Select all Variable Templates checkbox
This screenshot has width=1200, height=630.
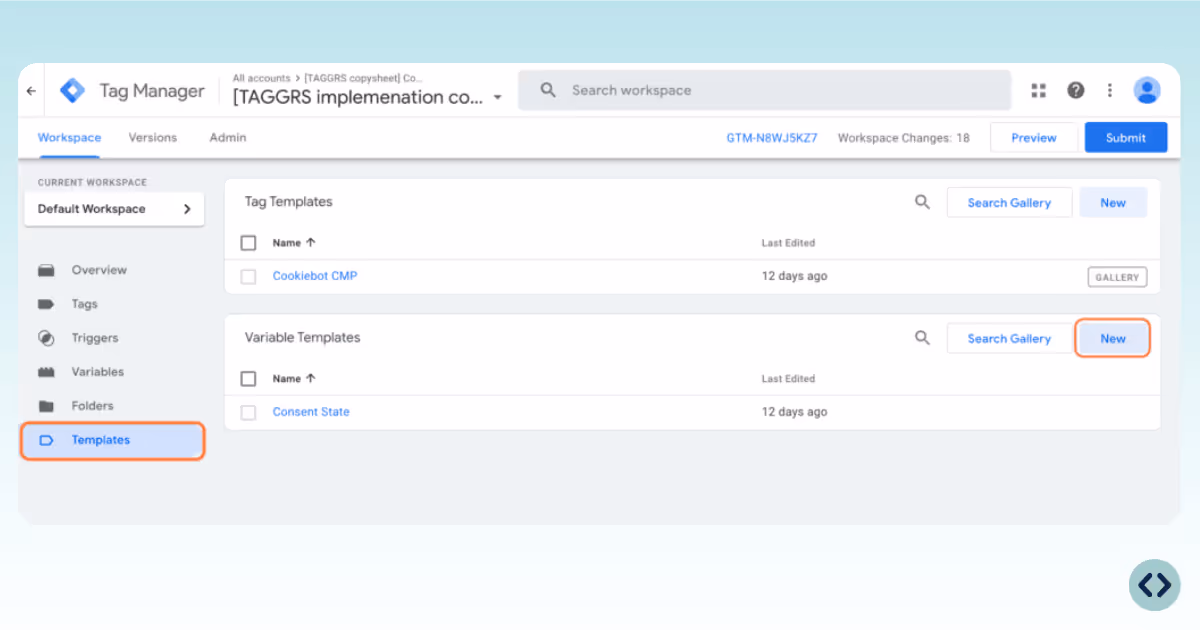(249, 379)
